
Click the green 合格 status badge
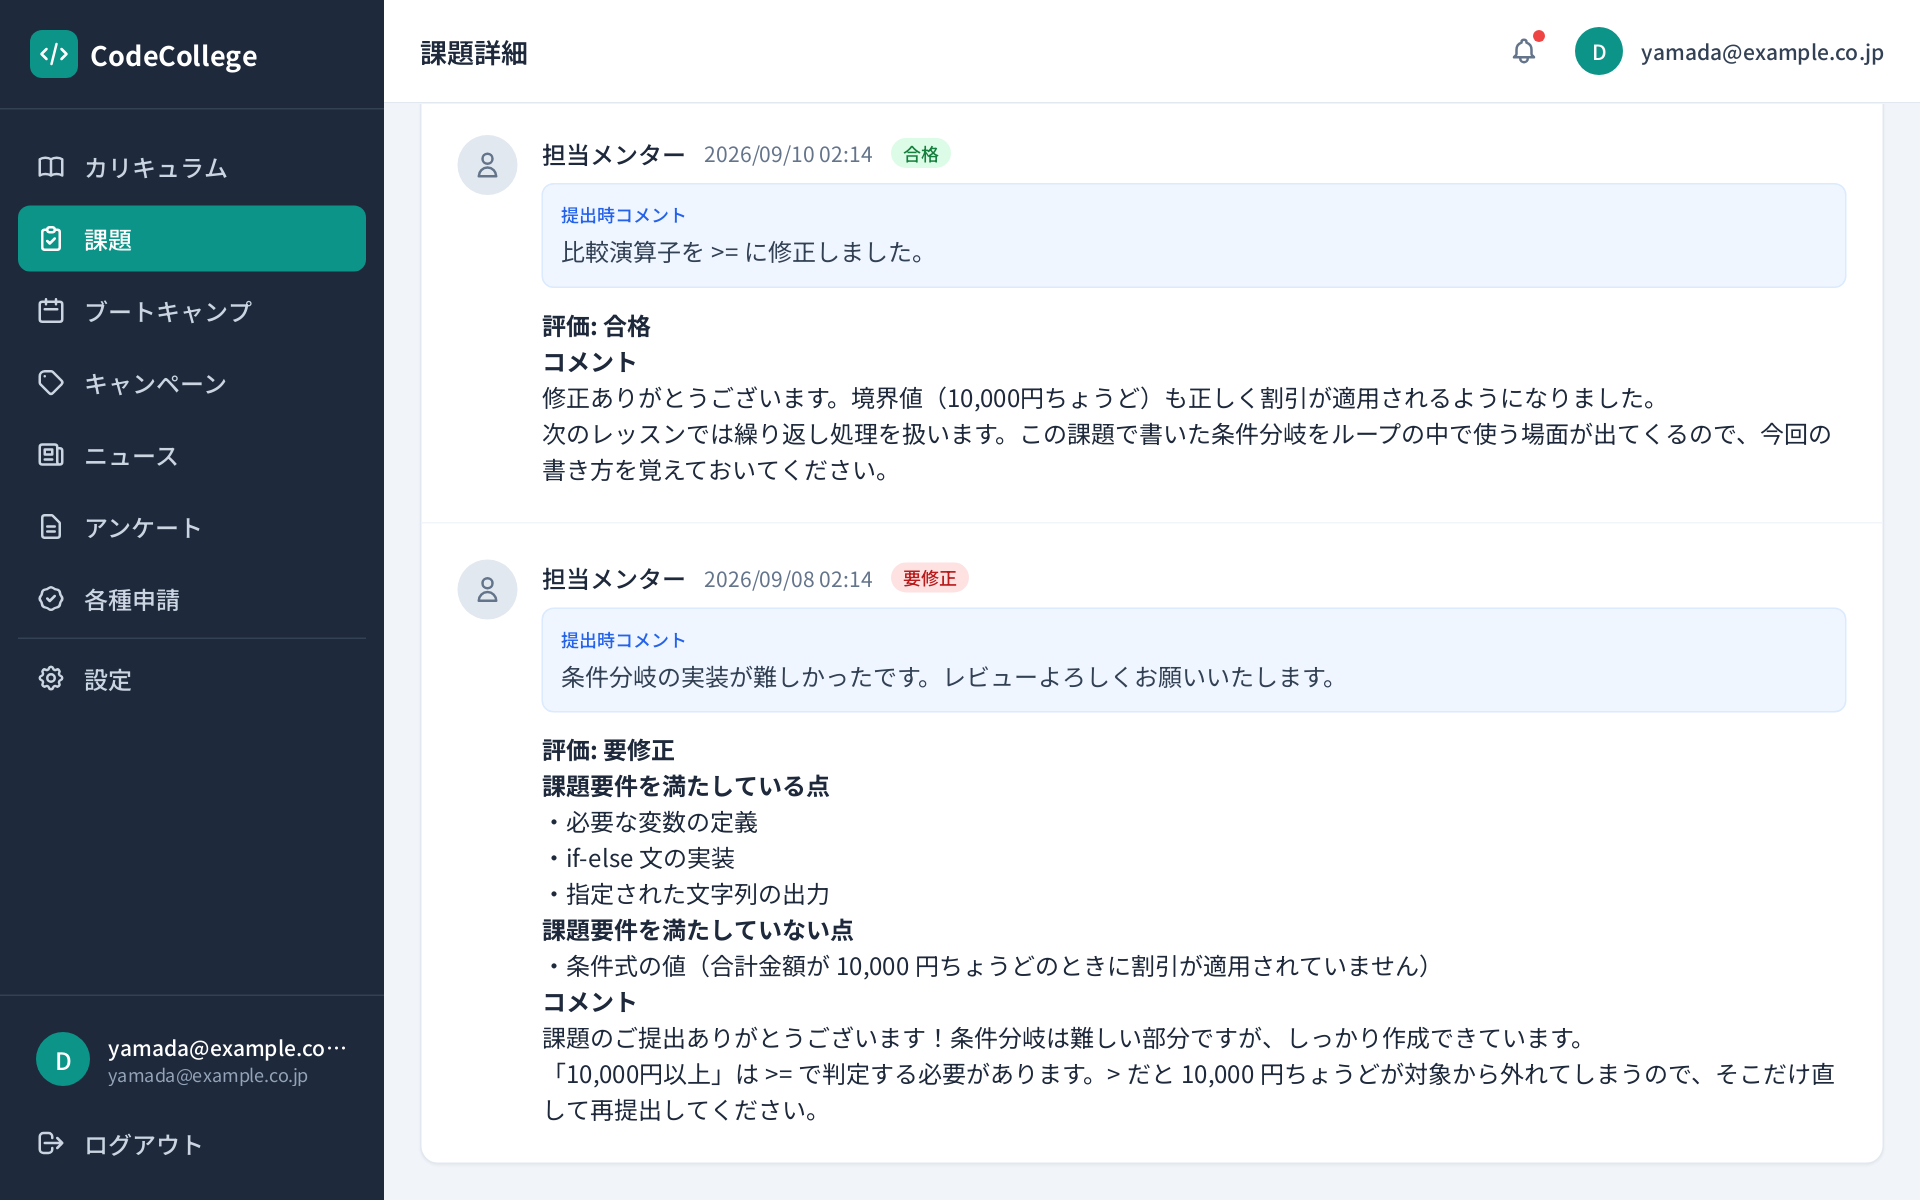point(921,154)
